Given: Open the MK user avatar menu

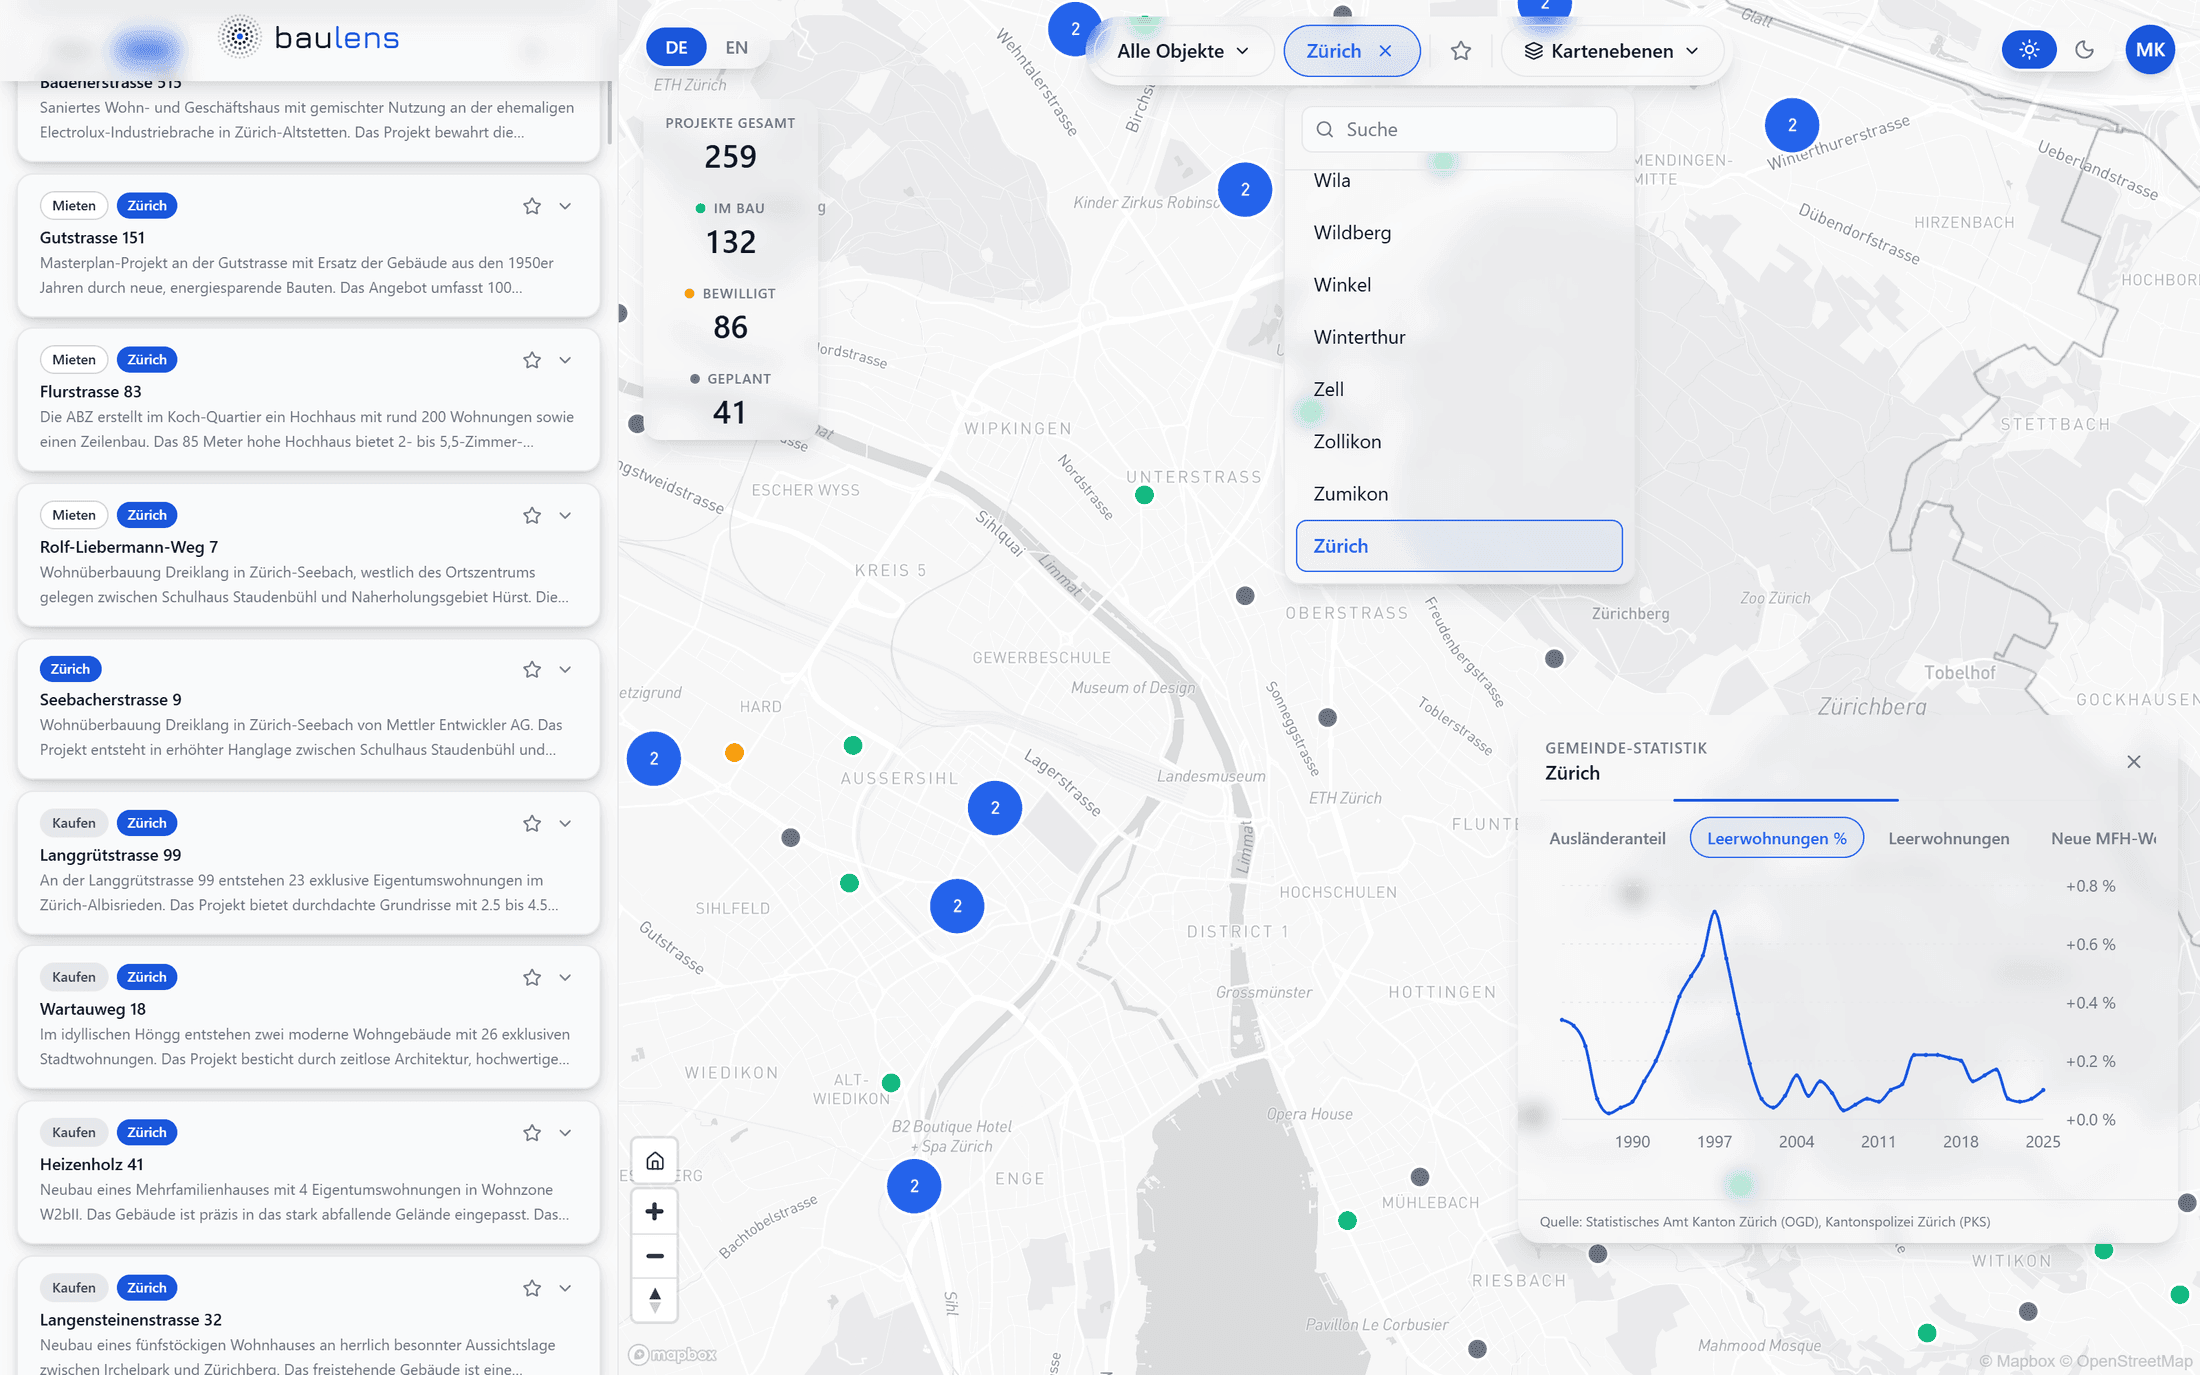Looking at the screenshot, I should (x=2150, y=50).
